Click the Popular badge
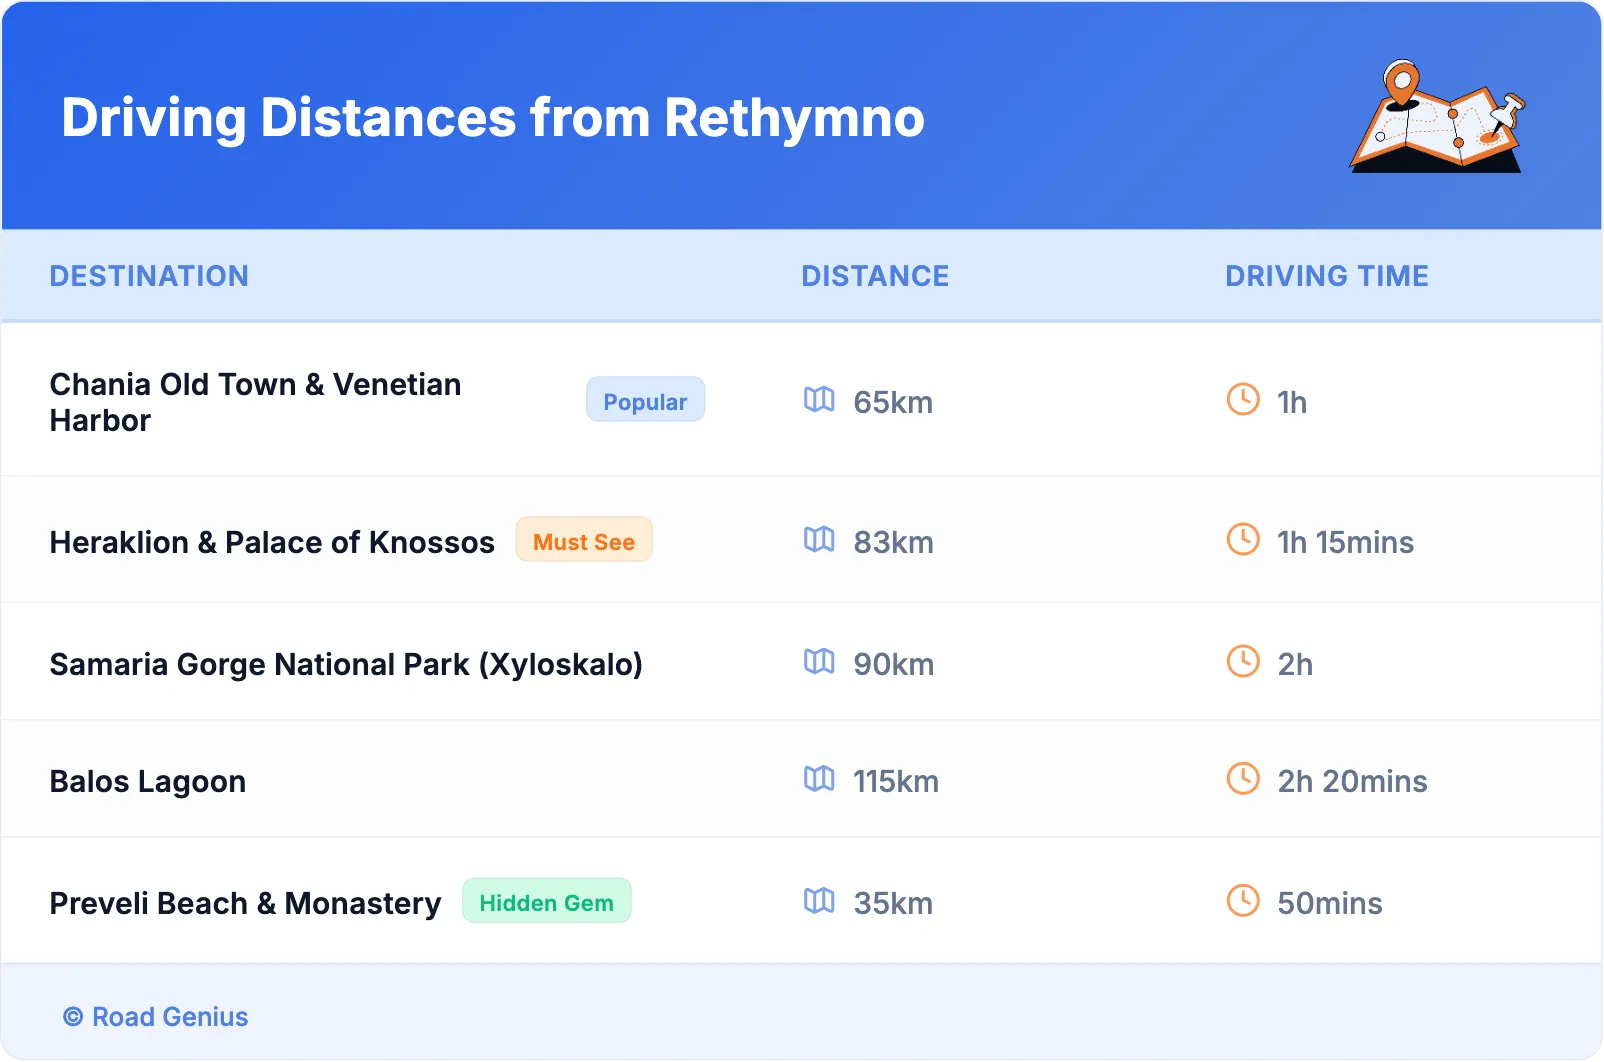 point(645,400)
